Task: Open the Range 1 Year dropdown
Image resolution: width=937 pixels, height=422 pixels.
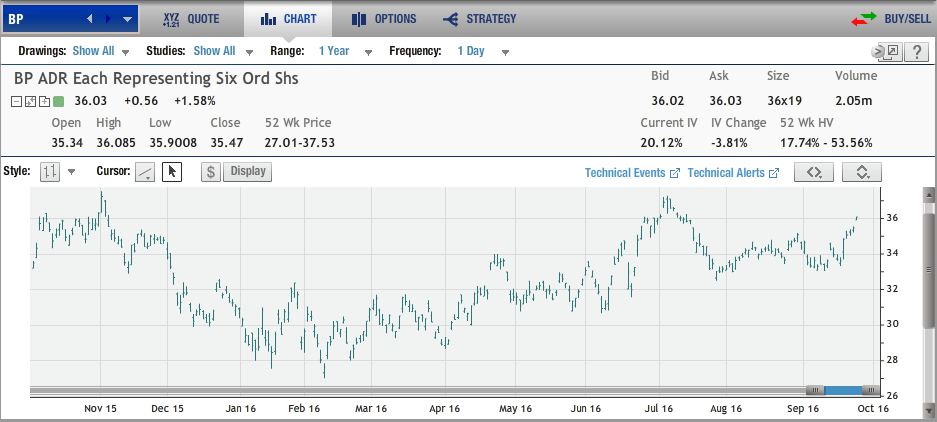Action: pyautogui.click(x=345, y=51)
